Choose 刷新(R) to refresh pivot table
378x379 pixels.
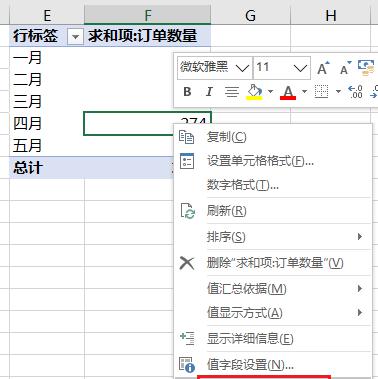[273, 211]
